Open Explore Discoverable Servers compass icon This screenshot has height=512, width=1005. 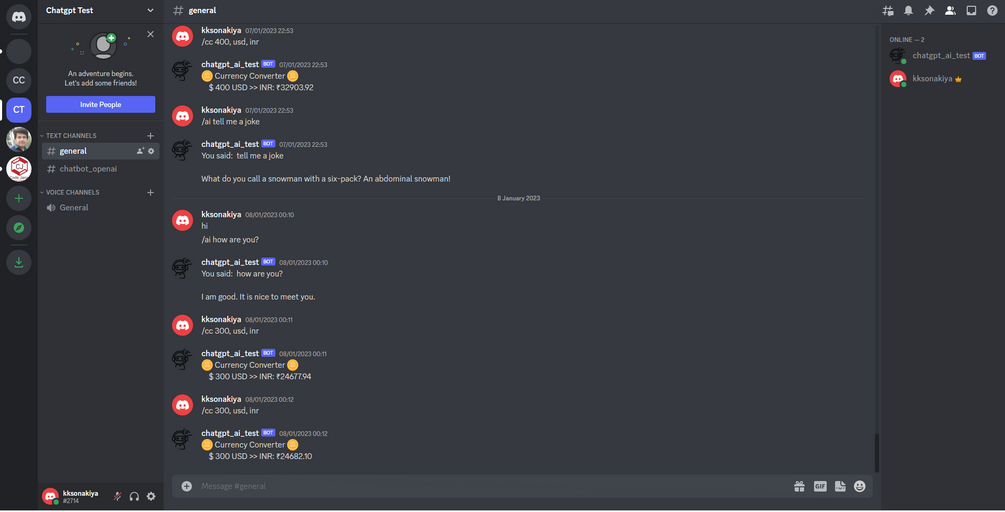pyautogui.click(x=19, y=227)
